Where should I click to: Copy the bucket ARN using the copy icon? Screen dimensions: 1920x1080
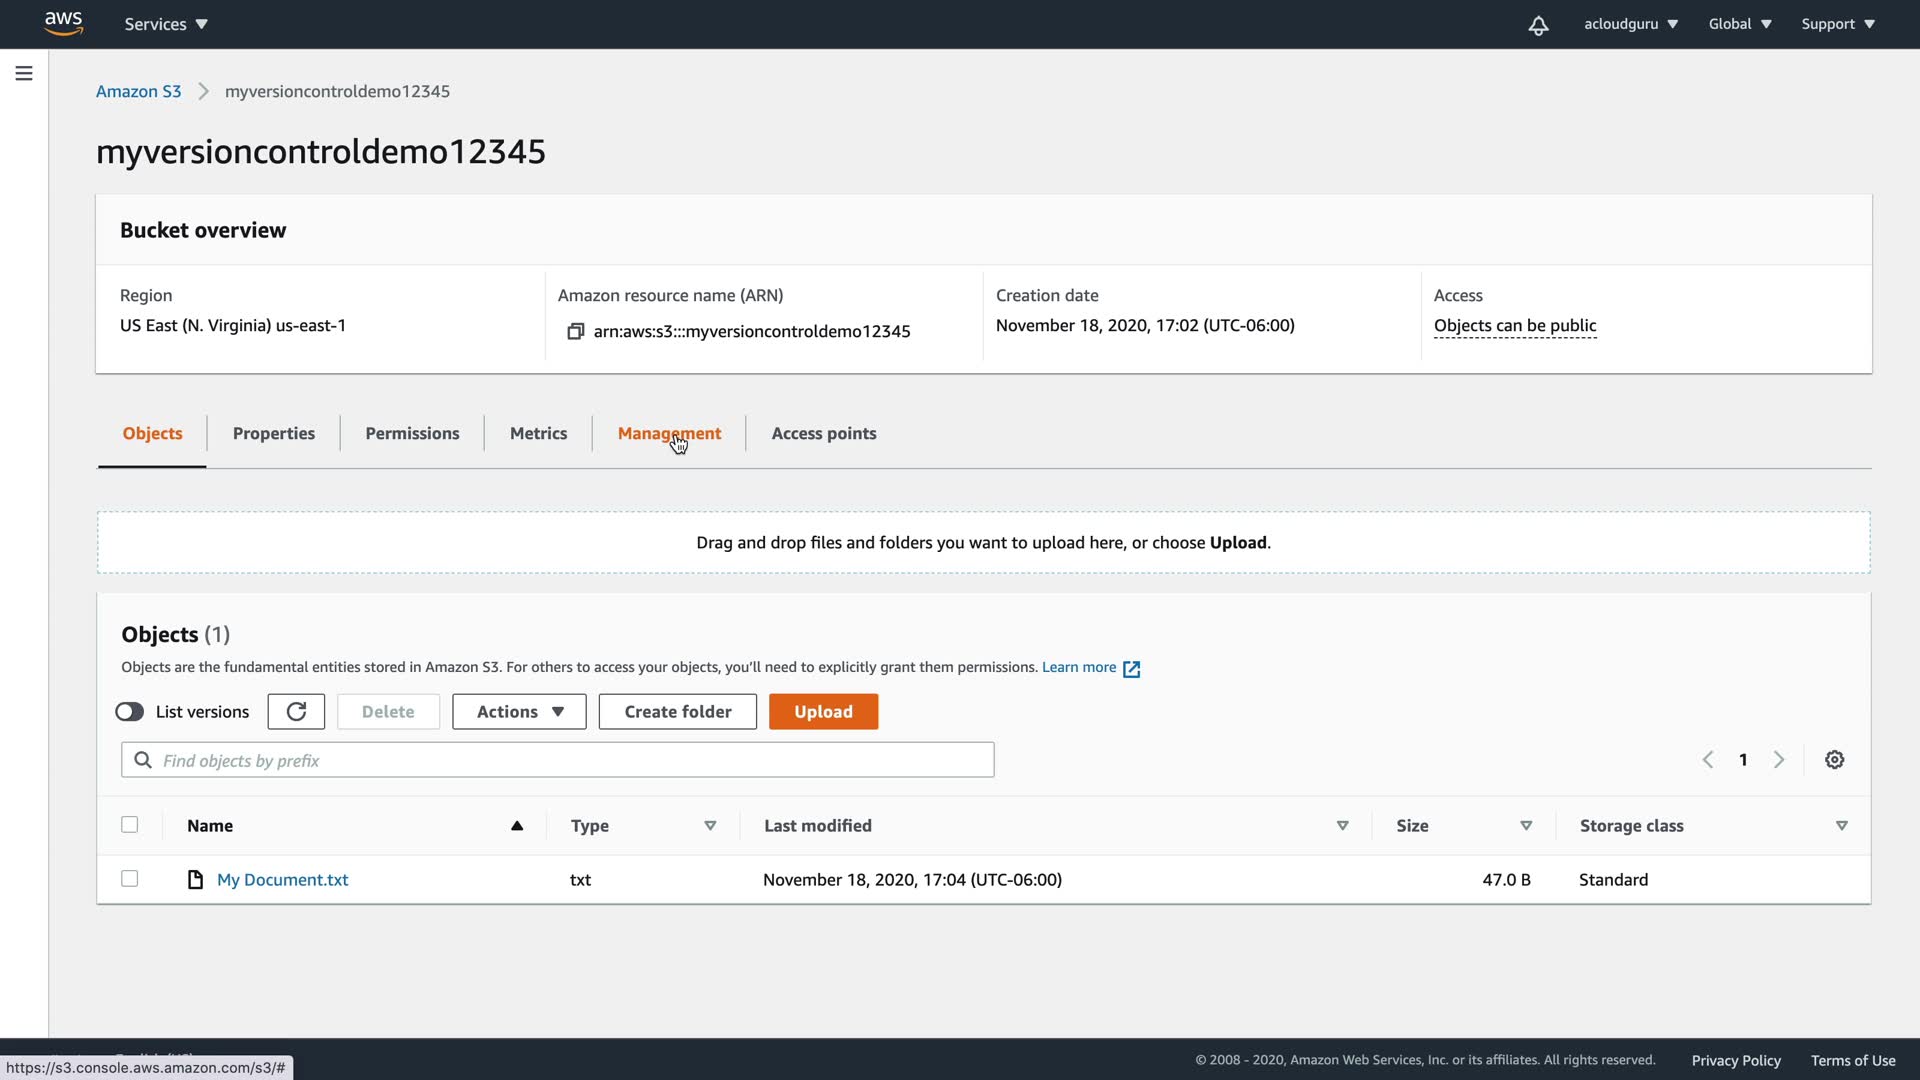575,331
